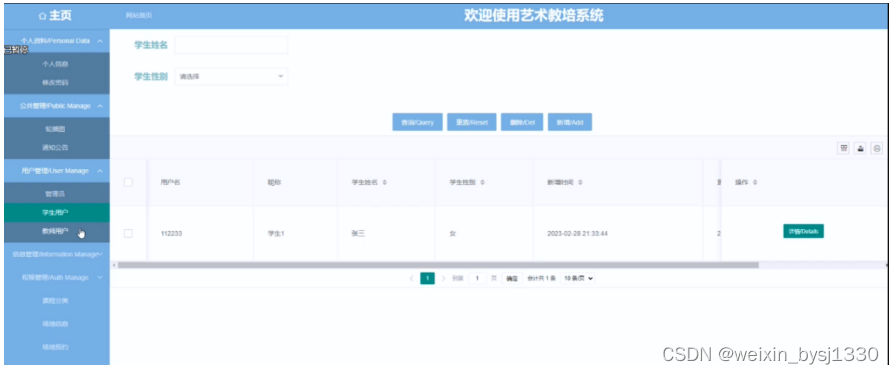
Task: Sort by the 学生性别 column arrows
Action: click(x=482, y=182)
